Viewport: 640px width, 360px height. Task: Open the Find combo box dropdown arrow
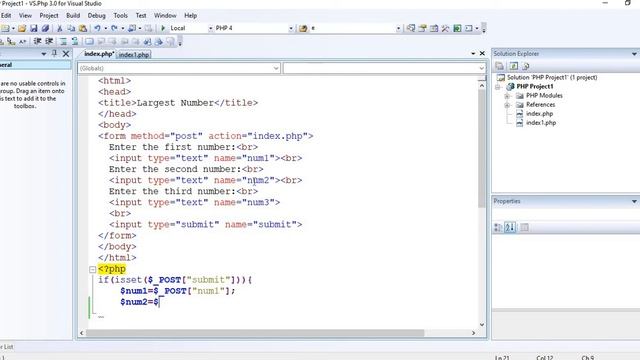398,28
